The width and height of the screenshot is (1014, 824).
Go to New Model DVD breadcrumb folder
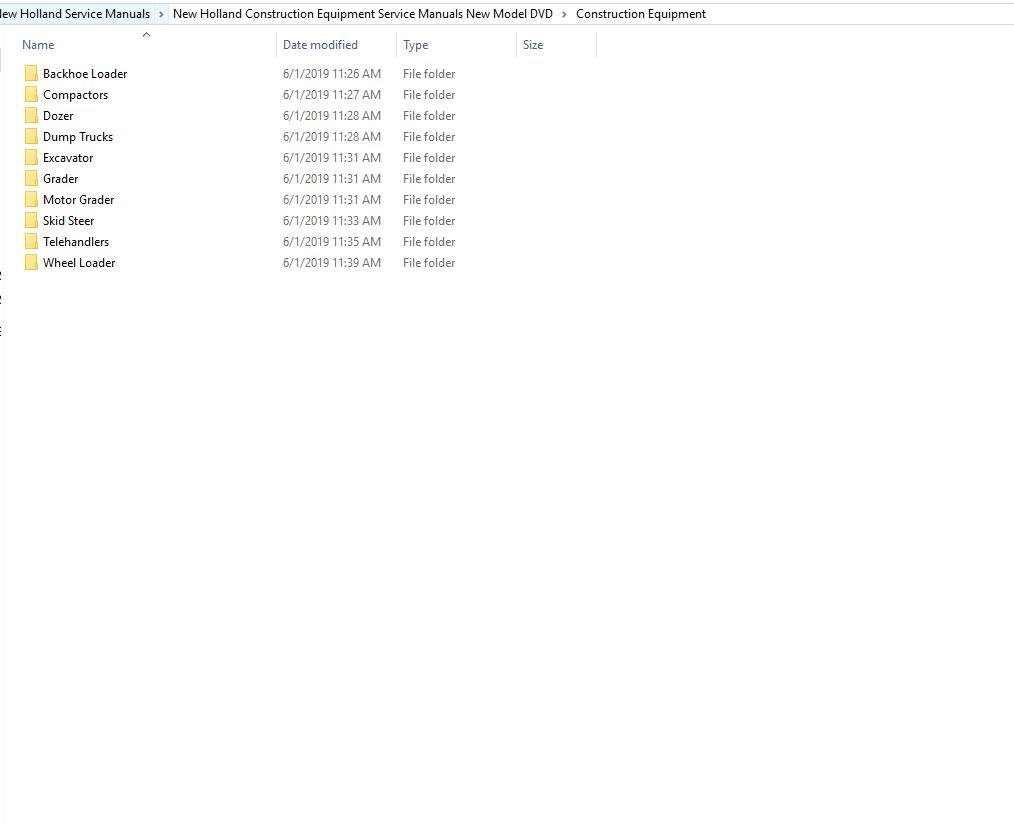(x=363, y=14)
